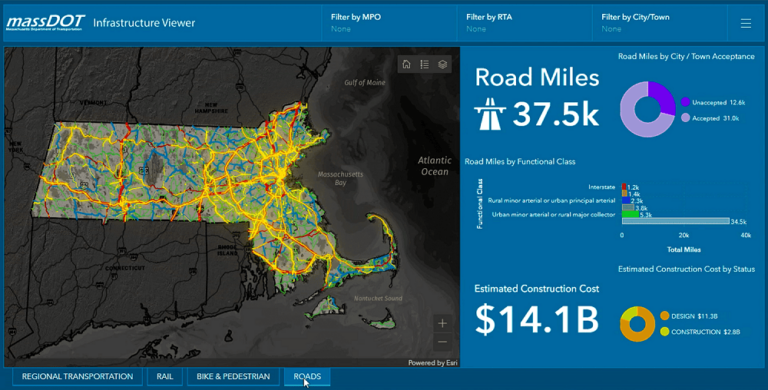Open the map legend list icon

click(x=425, y=64)
